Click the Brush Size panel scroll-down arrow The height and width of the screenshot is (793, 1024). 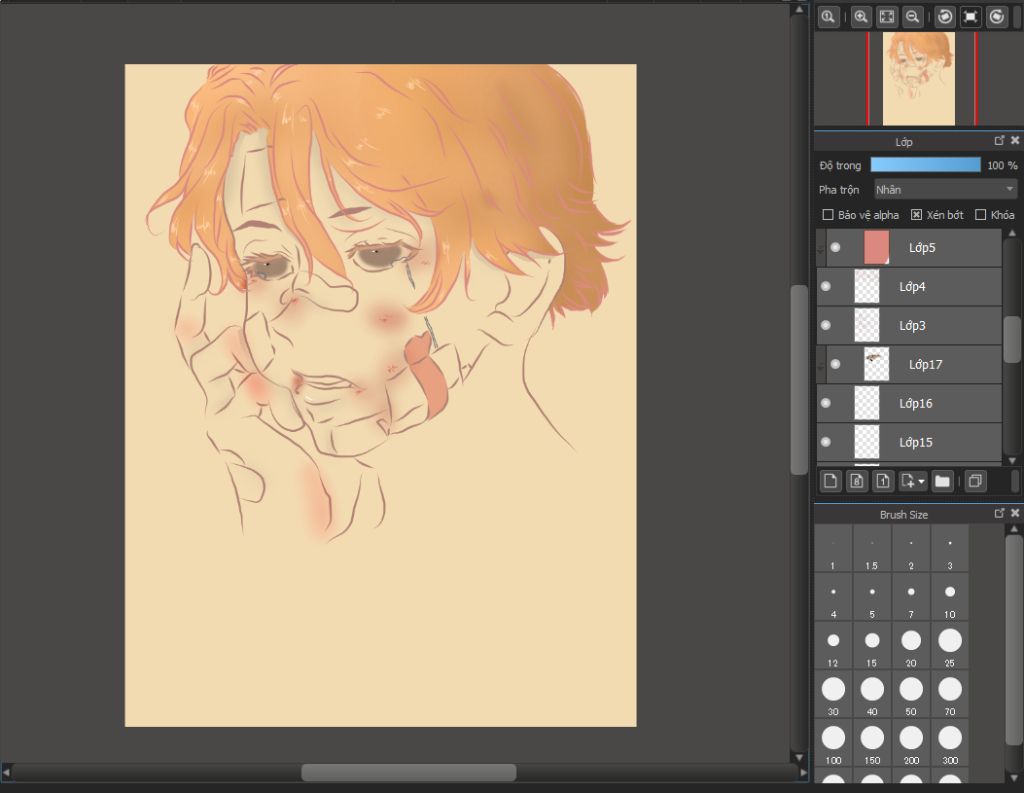click(1014, 778)
